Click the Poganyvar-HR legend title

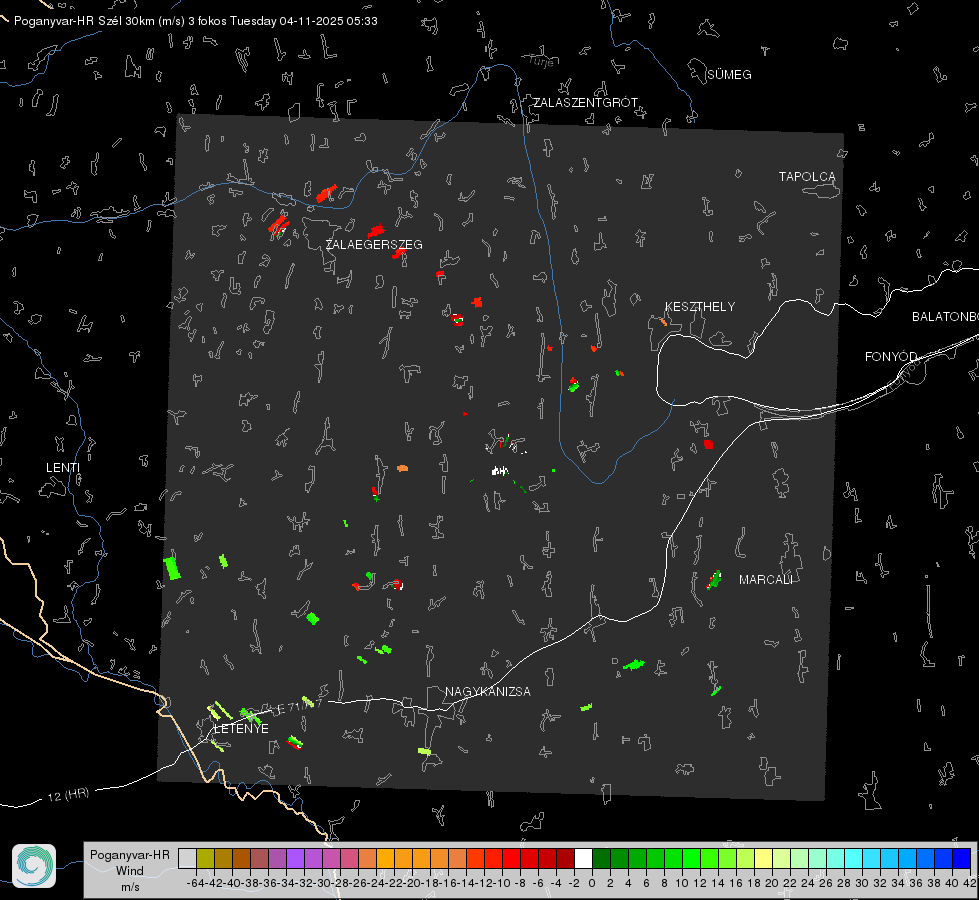[130, 854]
